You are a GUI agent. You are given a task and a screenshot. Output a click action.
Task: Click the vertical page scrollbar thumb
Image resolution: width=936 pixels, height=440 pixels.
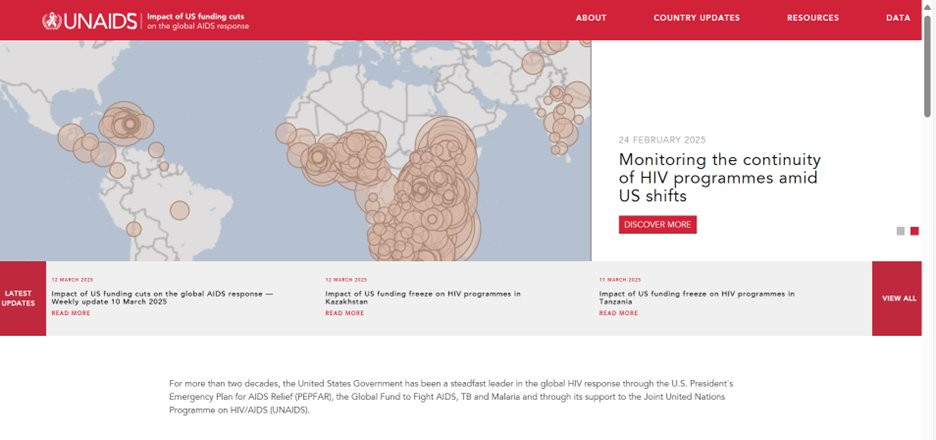[927, 66]
